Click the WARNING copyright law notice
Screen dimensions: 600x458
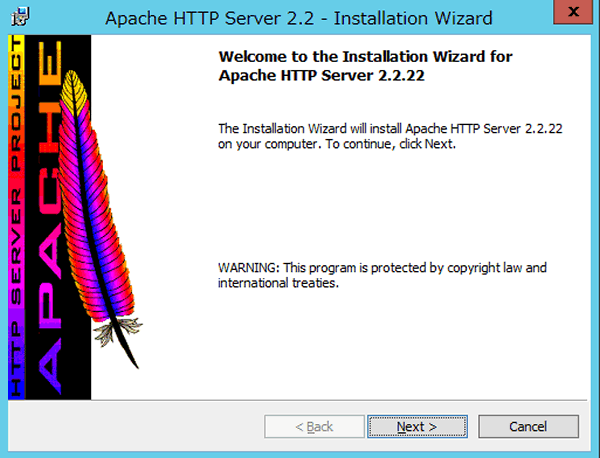click(x=382, y=269)
